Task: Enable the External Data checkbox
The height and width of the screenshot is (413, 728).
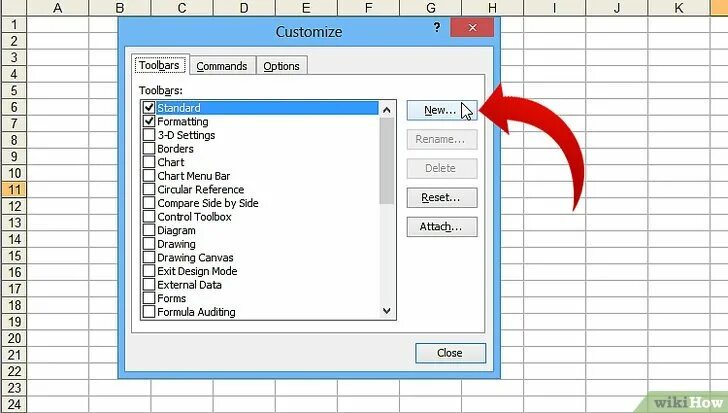Action: [149, 285]
